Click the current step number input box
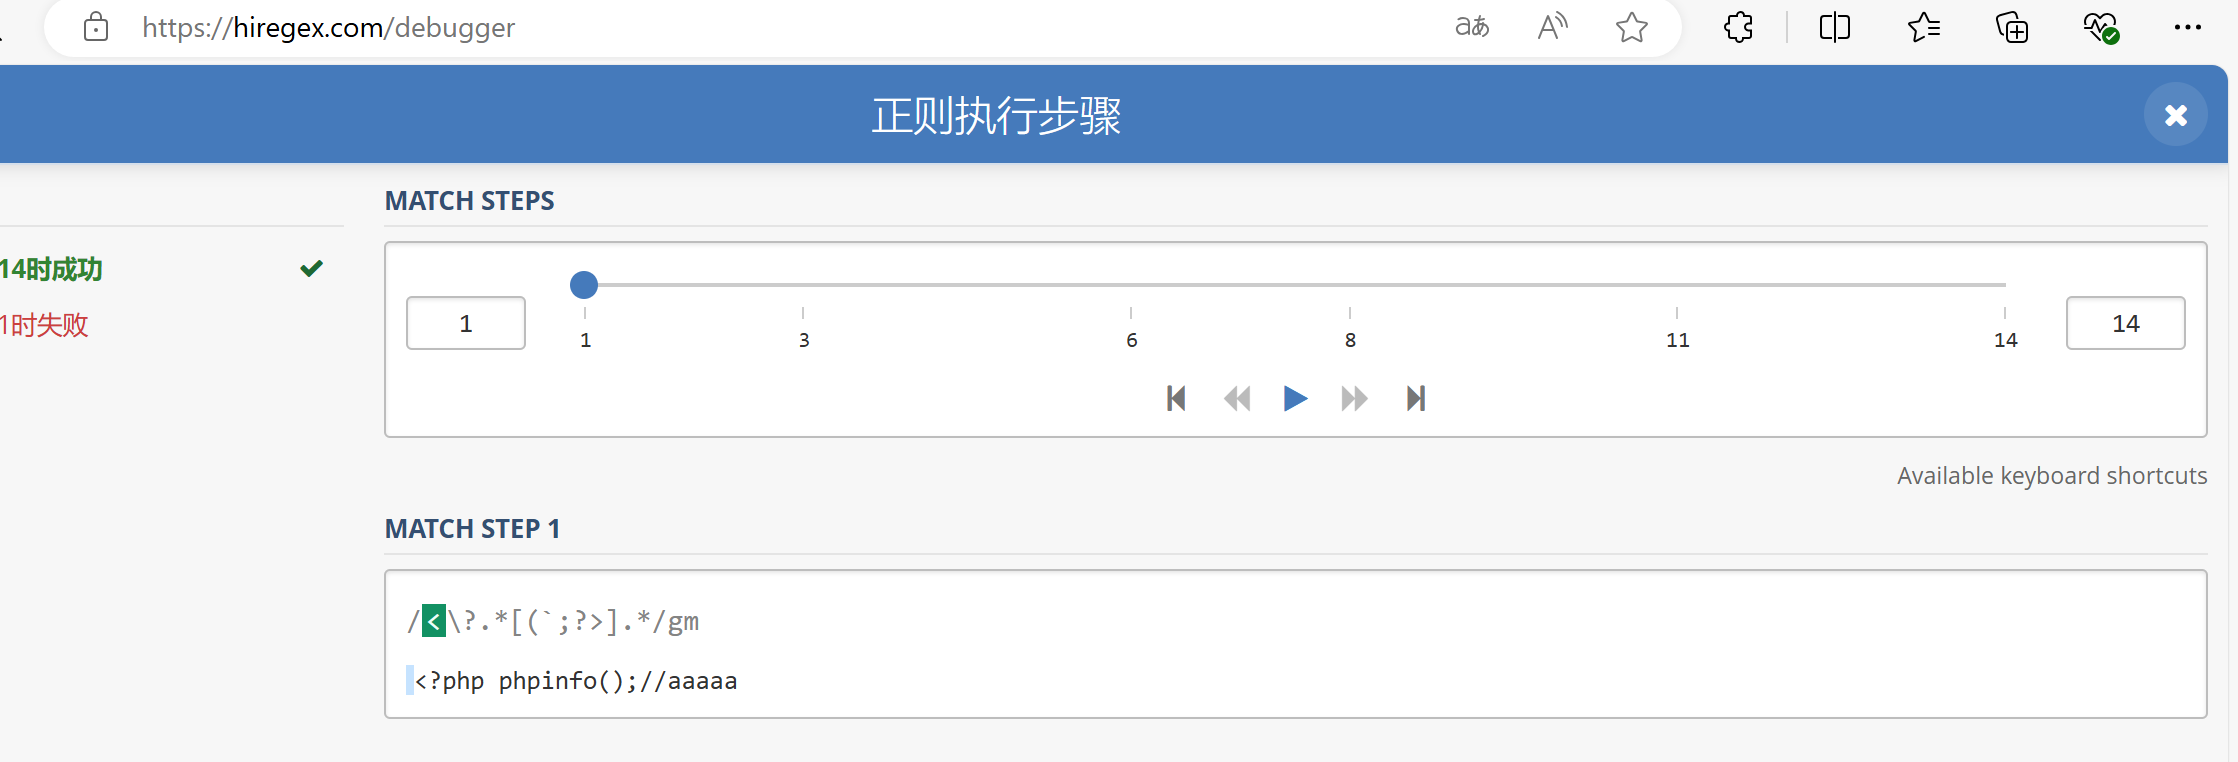 (466, 323)
